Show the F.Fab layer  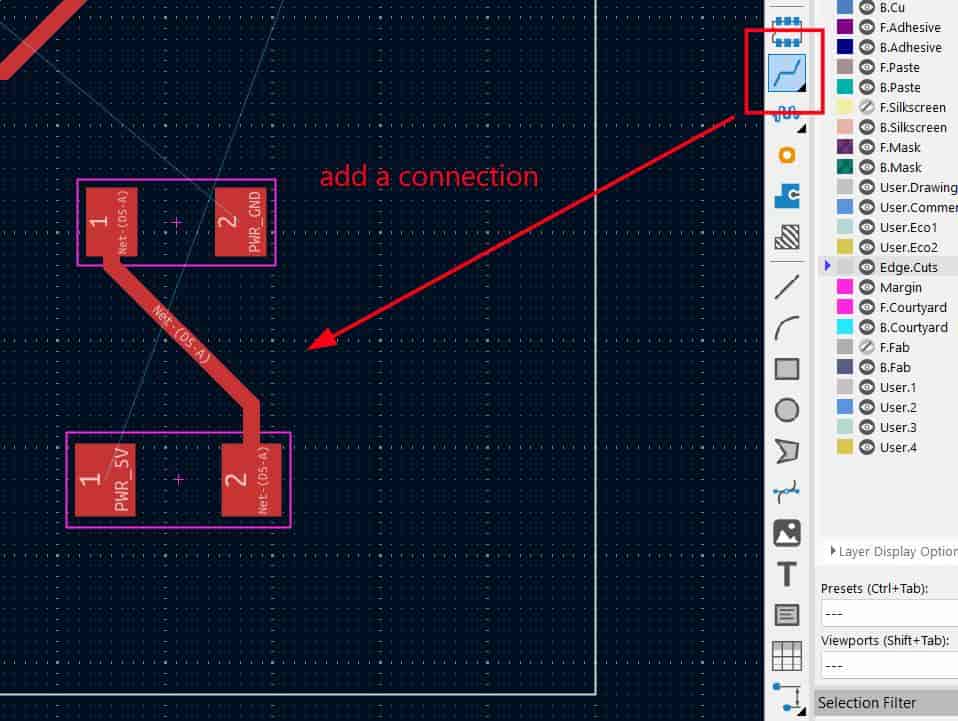(867, 347)
